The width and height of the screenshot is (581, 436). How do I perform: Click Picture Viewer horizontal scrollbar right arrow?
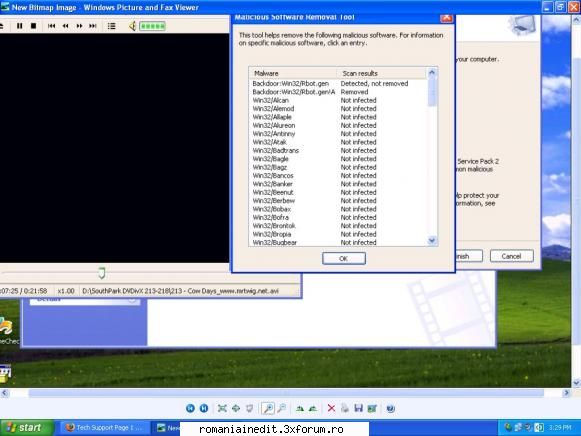tap(566, 393)
